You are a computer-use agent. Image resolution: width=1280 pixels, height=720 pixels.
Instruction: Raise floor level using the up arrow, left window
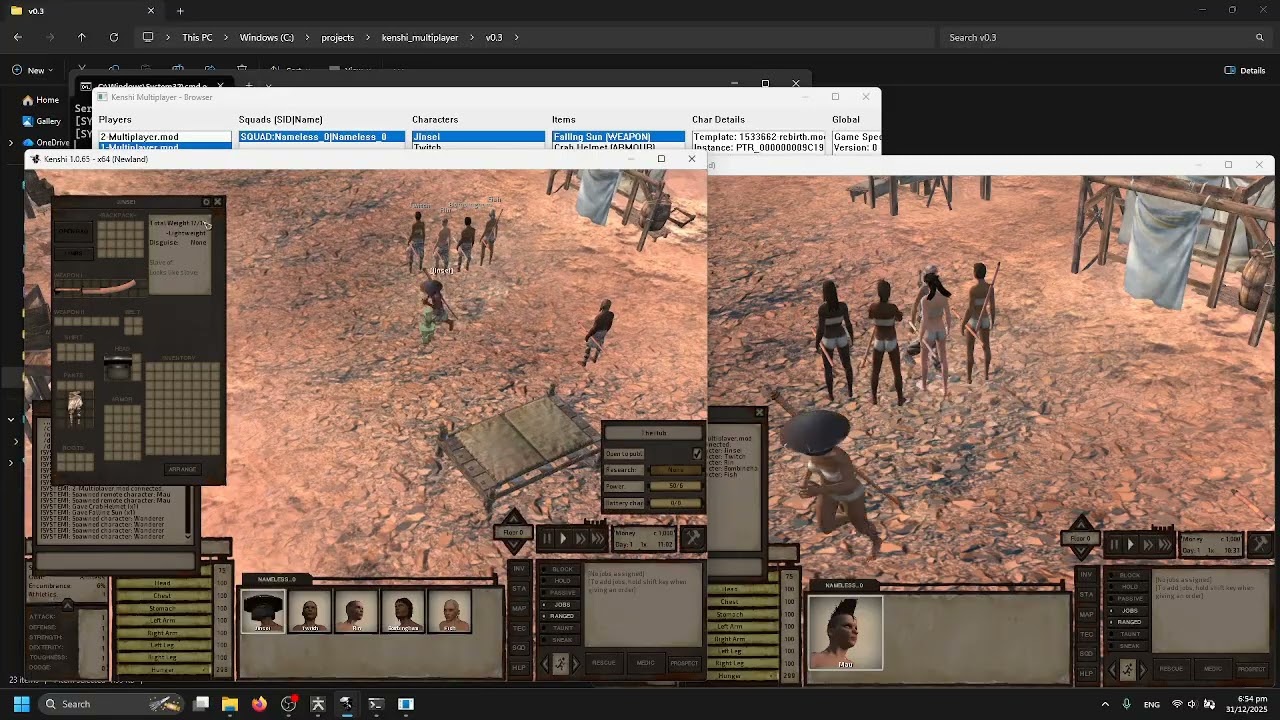[x=513, y=517]
